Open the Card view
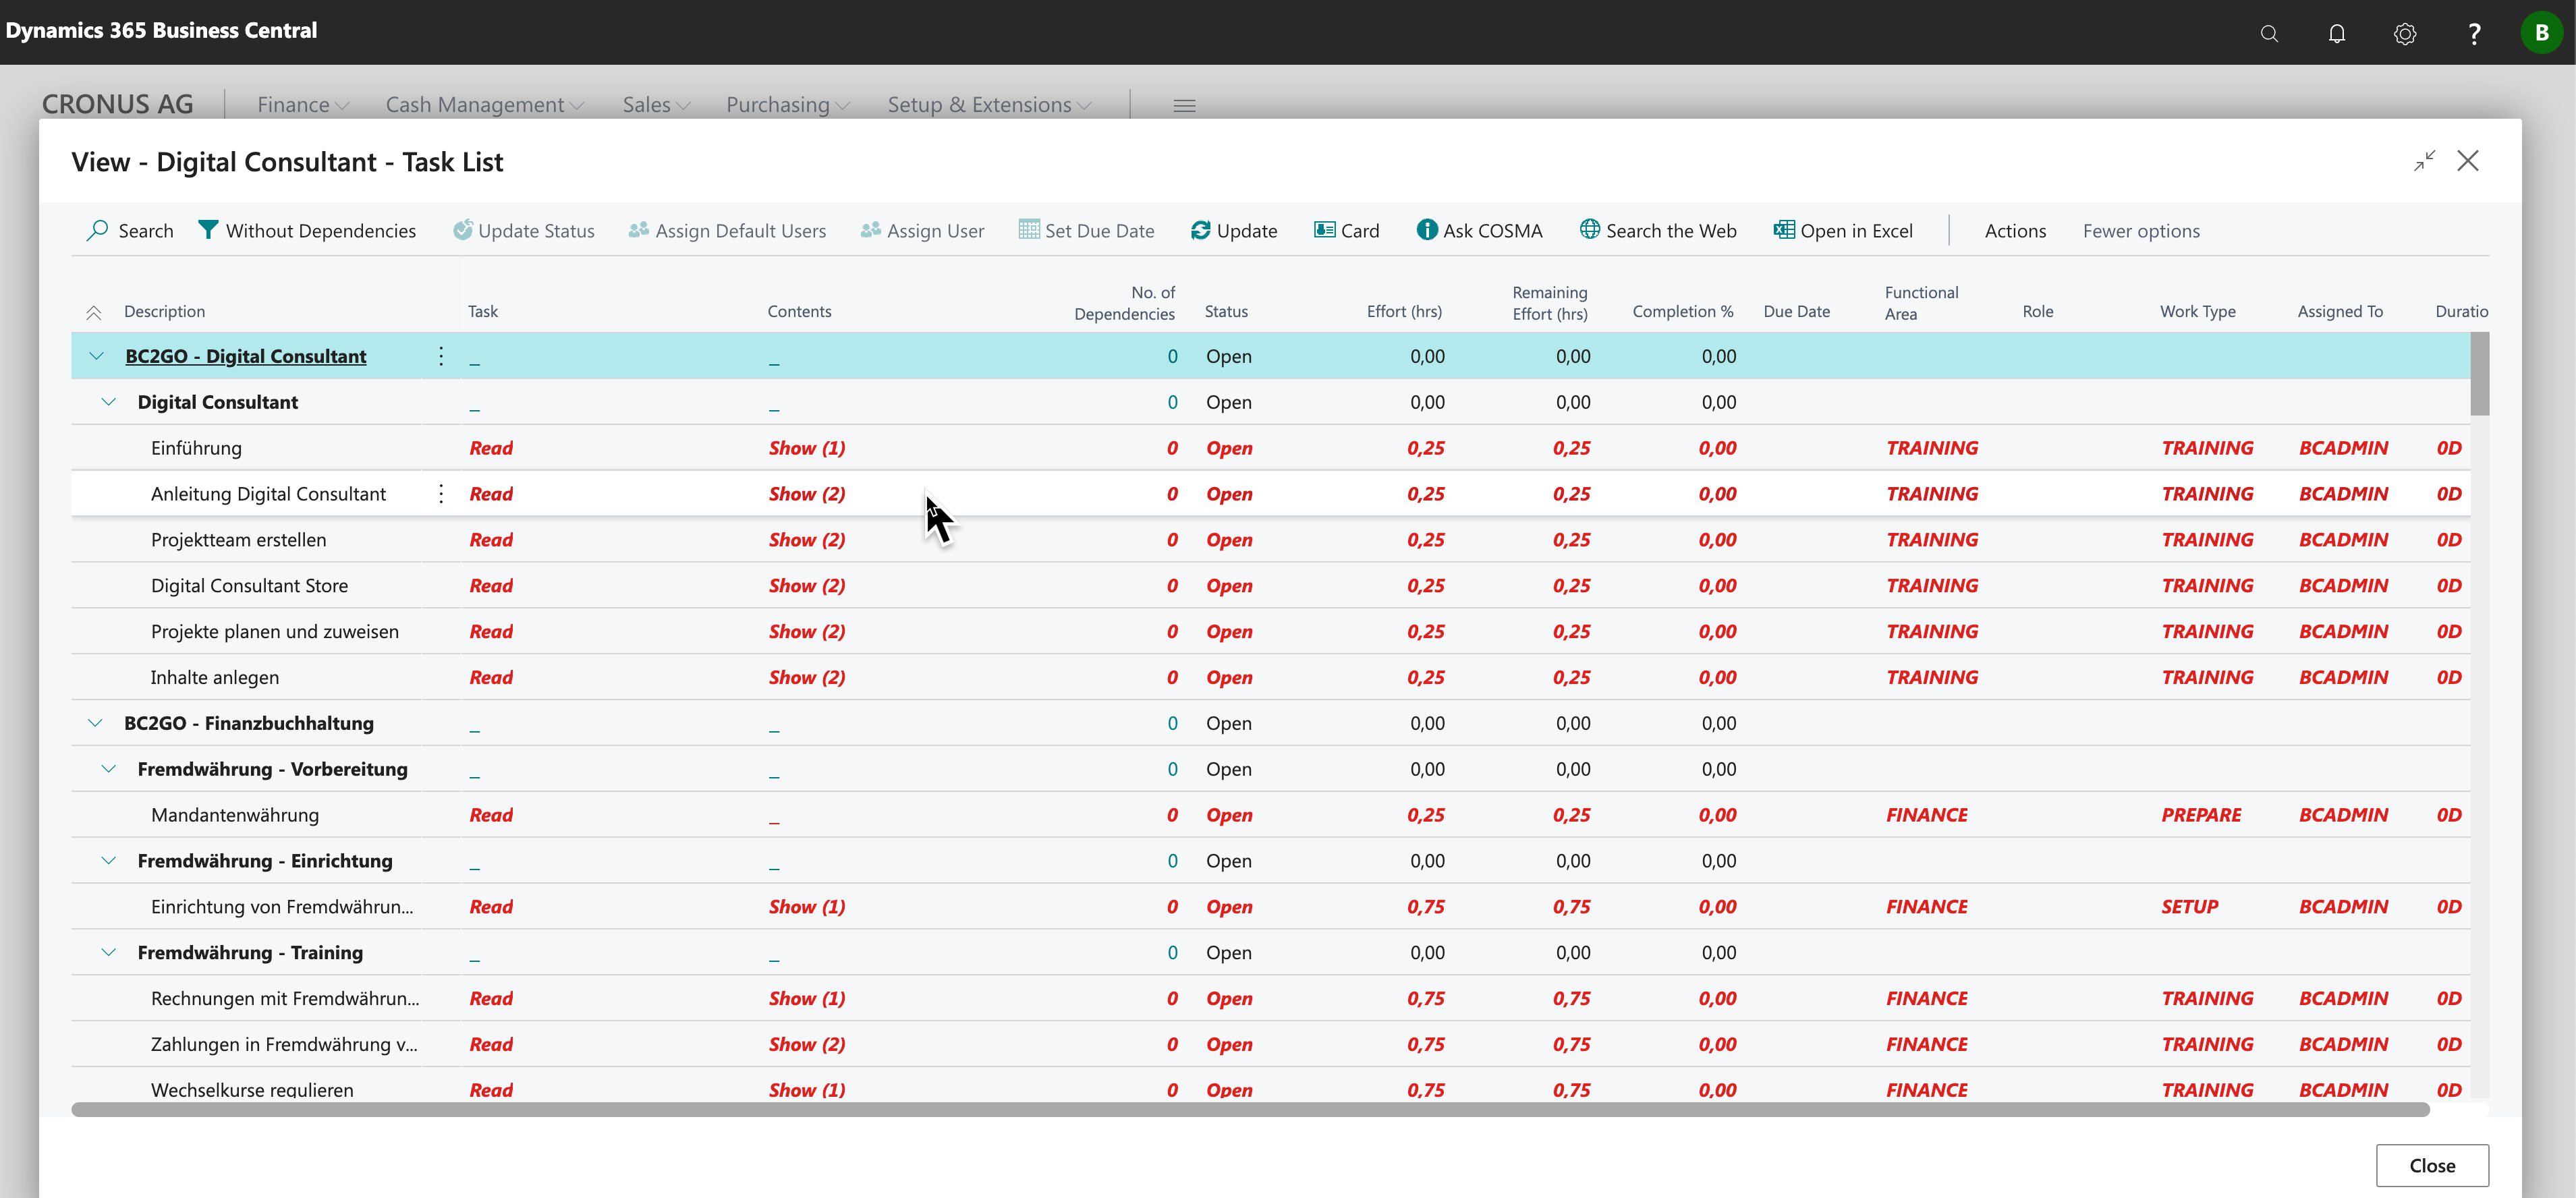 coord(1346,230)
